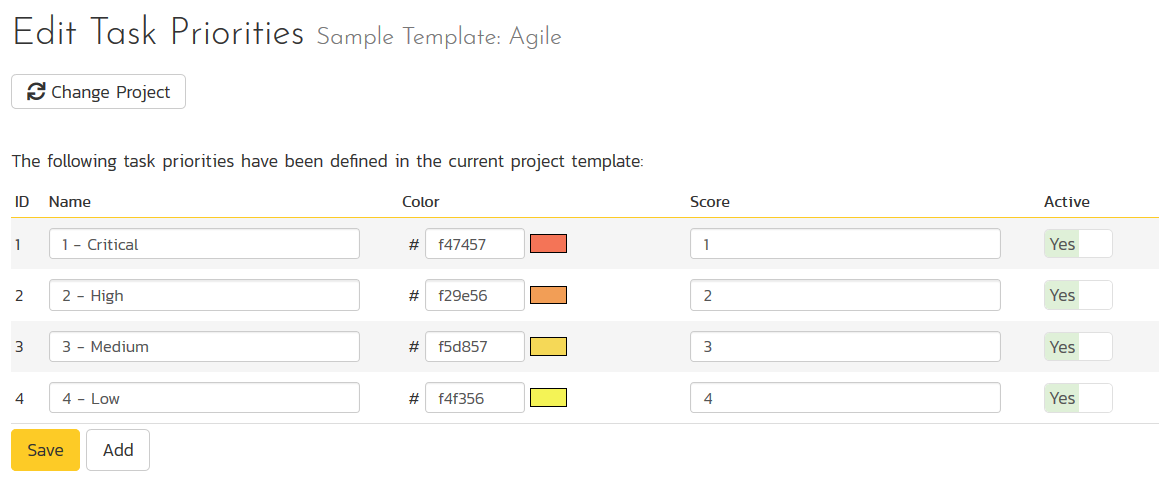
Task: Switch off Active for Low priority
Action: pyautogui.click(x=1078, y=398)
